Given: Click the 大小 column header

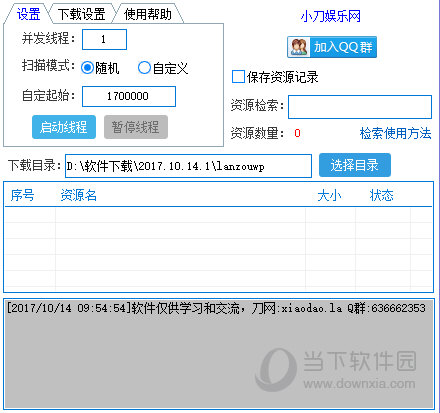Looking at the screenshot, I should click(329, 195).
